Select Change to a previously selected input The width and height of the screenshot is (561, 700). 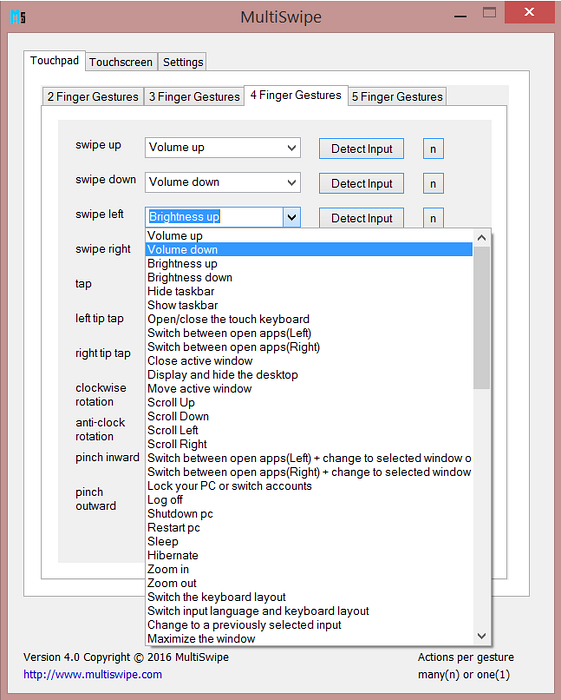point(309,625)
